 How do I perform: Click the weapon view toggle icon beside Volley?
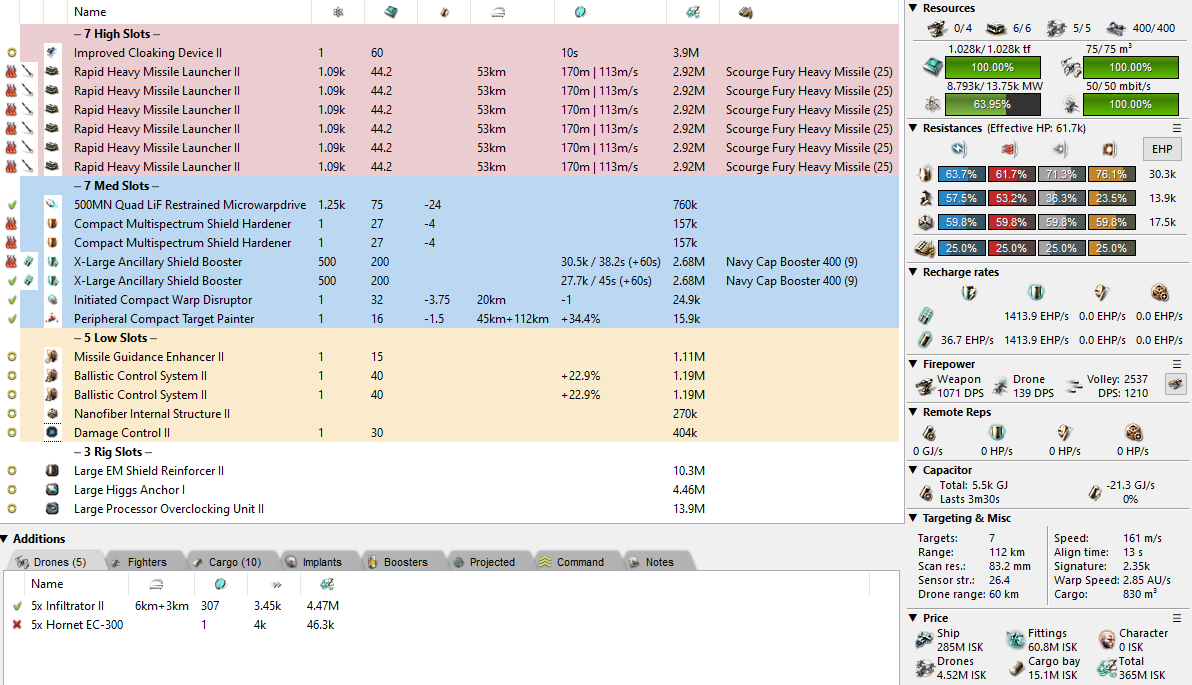[1176, 385]
